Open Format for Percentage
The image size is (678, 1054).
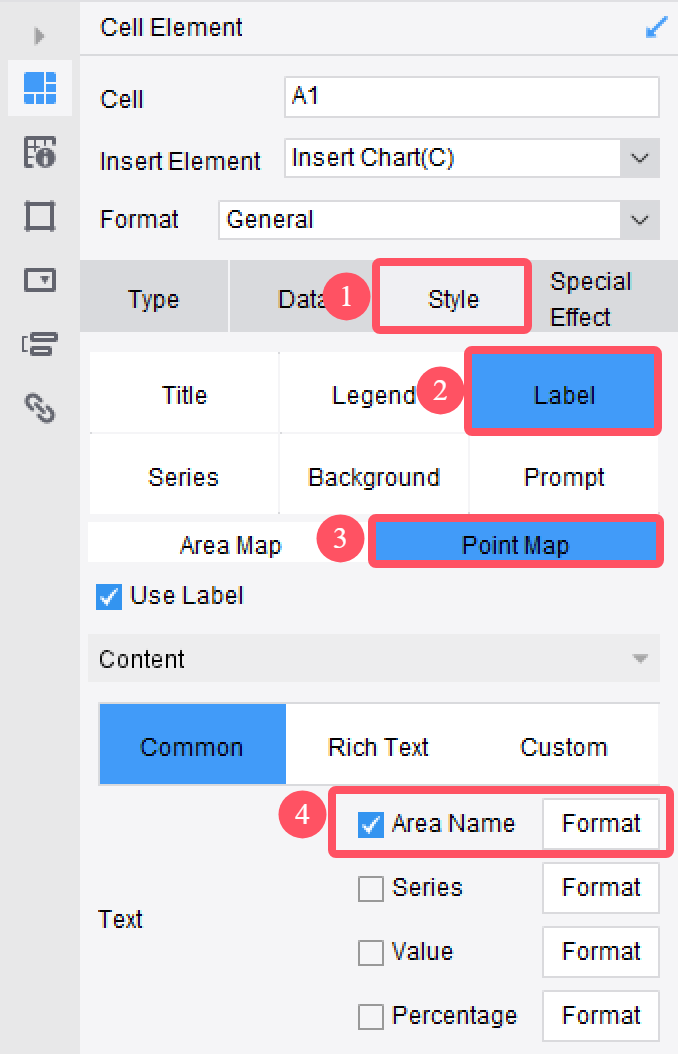(x=601, y=1015)
